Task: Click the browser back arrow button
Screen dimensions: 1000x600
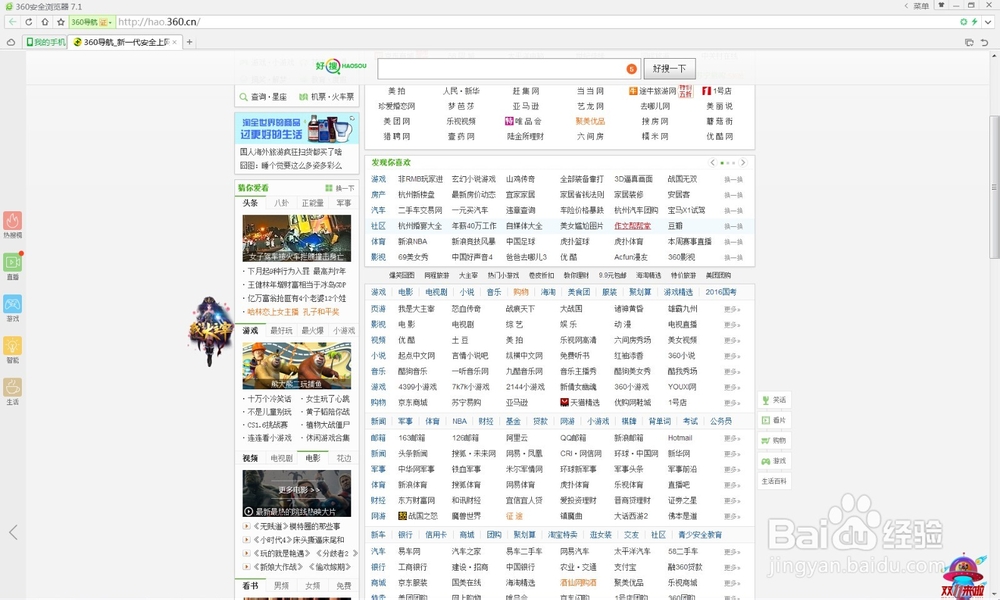Action: 13,22
